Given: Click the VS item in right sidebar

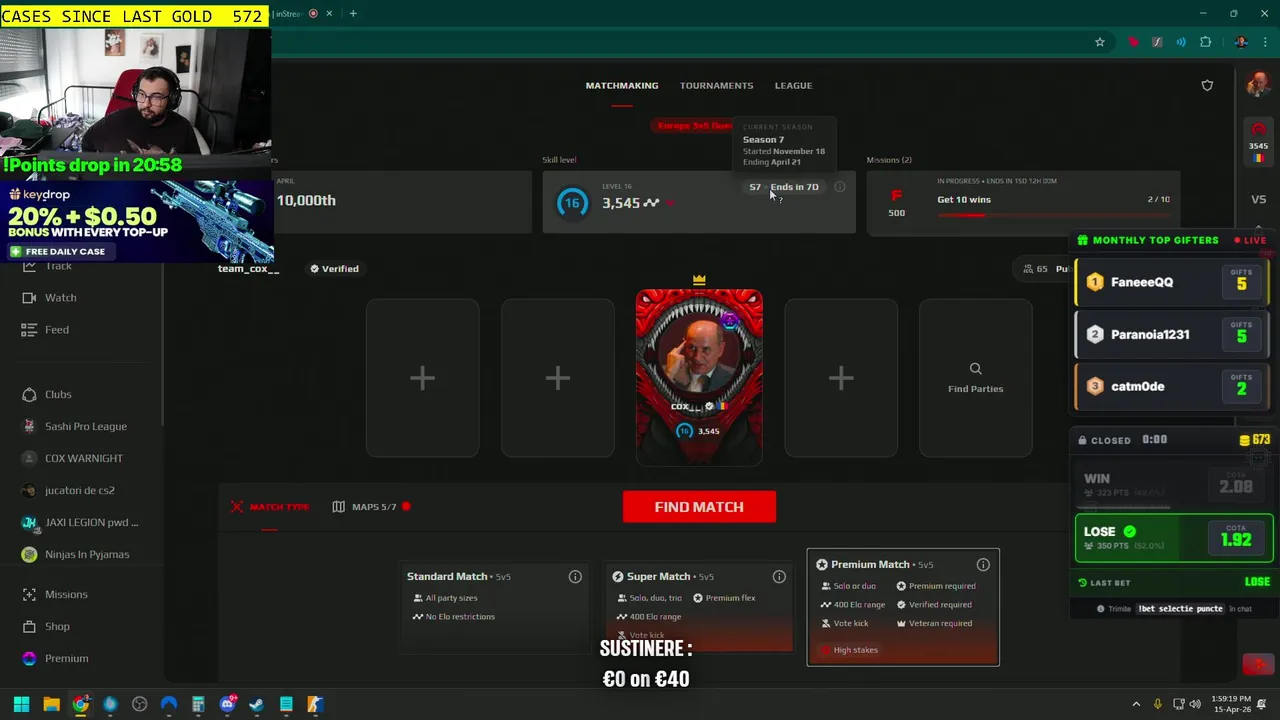Looking at the screenshot, I should [x=1258, y=200].
